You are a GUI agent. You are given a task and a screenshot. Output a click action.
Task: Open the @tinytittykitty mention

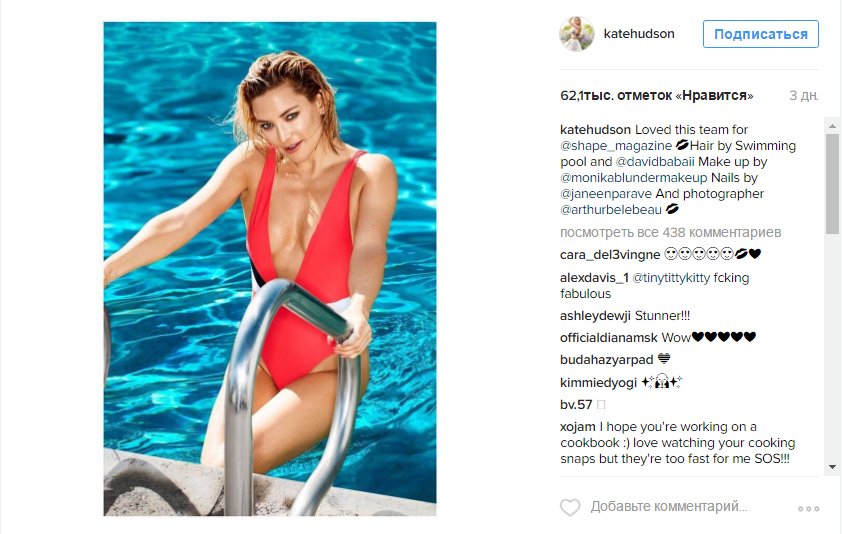(x=671, y=278)
